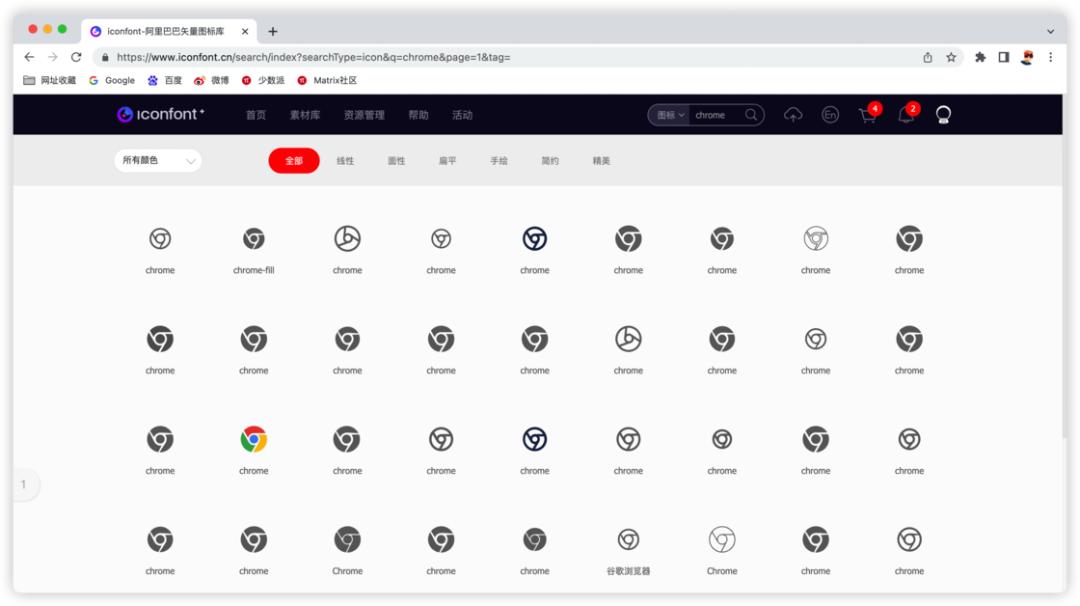Open the 活动 menu item
The height and width of the screenshot is (606, 1080).
[462, 115]
